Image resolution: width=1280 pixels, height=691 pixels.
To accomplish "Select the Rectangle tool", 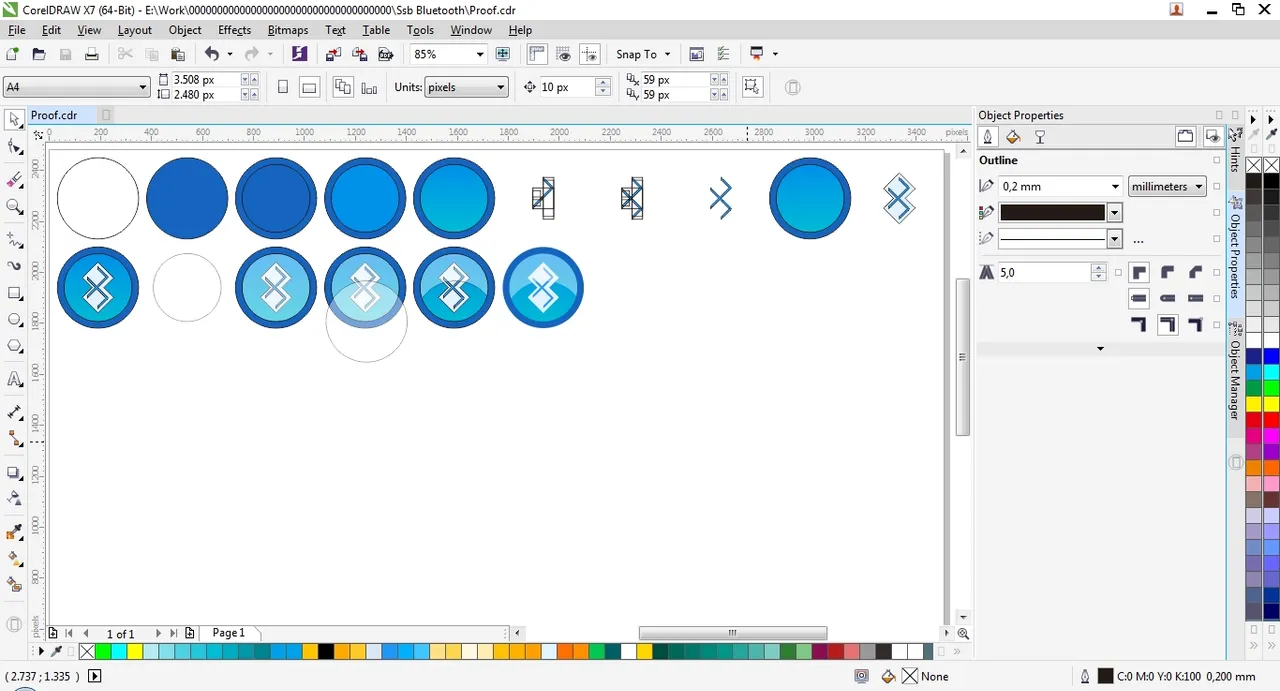I will (x=14, y=294).
